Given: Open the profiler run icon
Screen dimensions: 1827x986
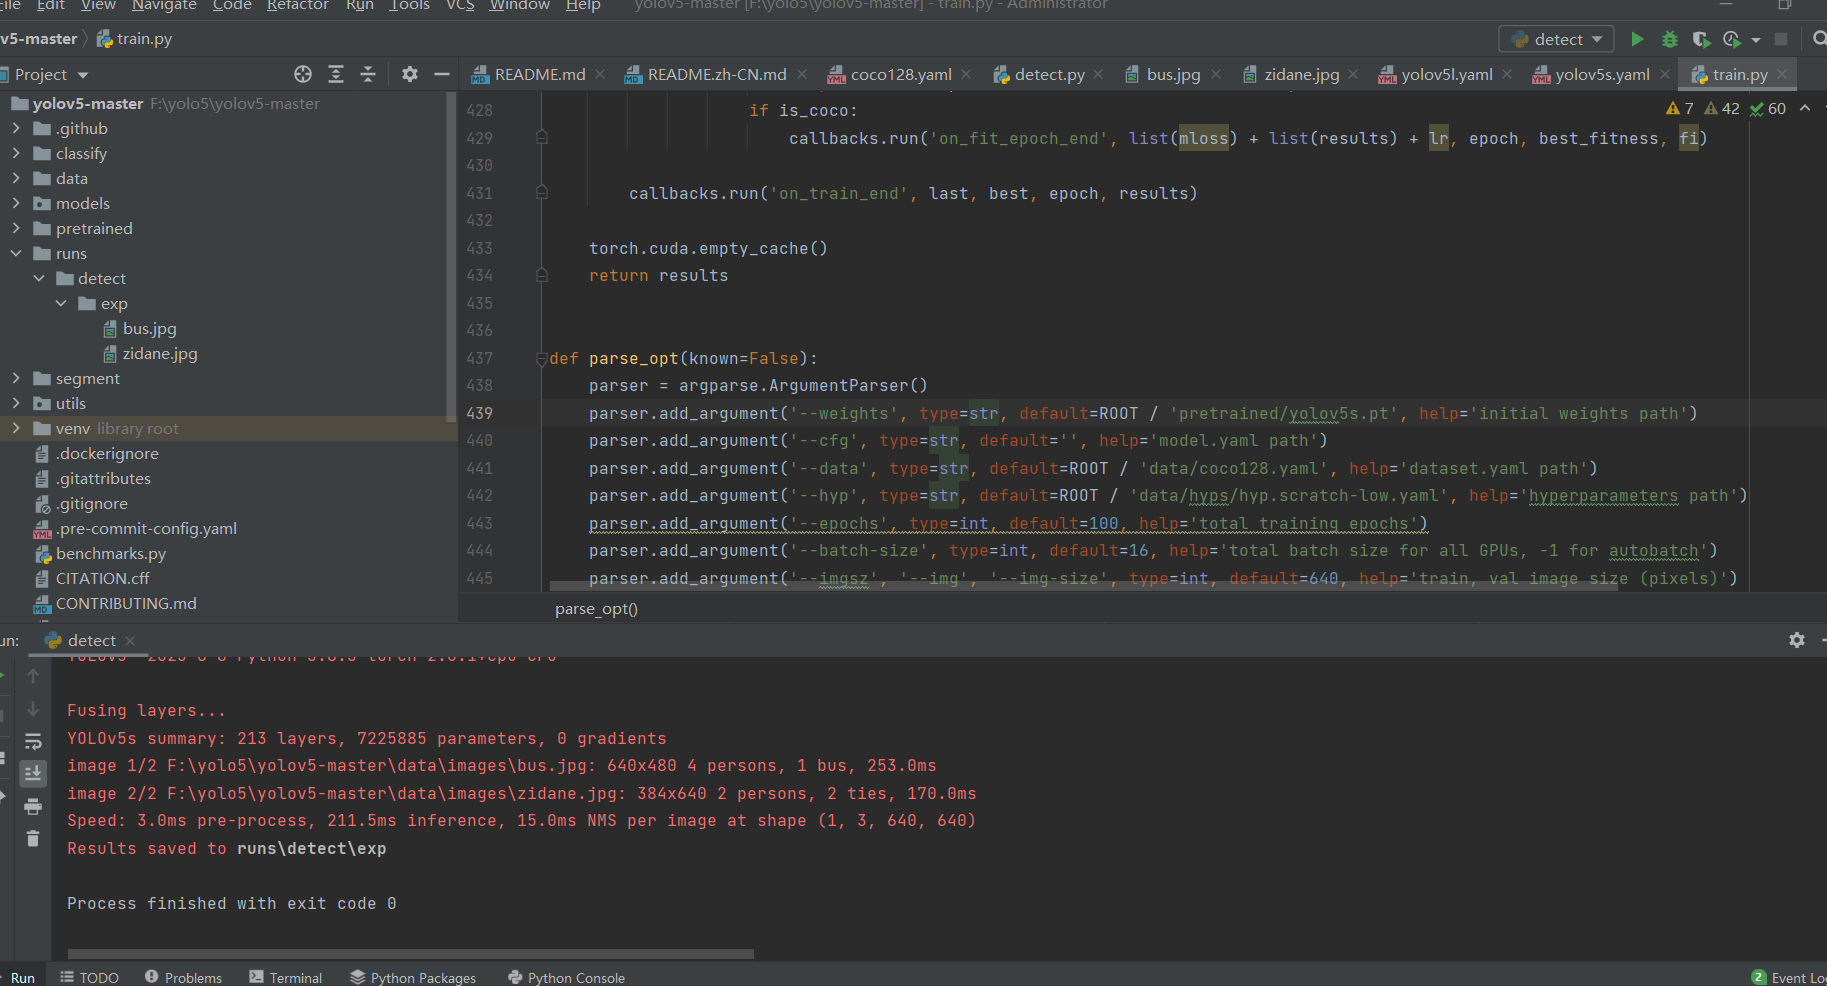Looking at the screenshot, I should pos(1733,39).
